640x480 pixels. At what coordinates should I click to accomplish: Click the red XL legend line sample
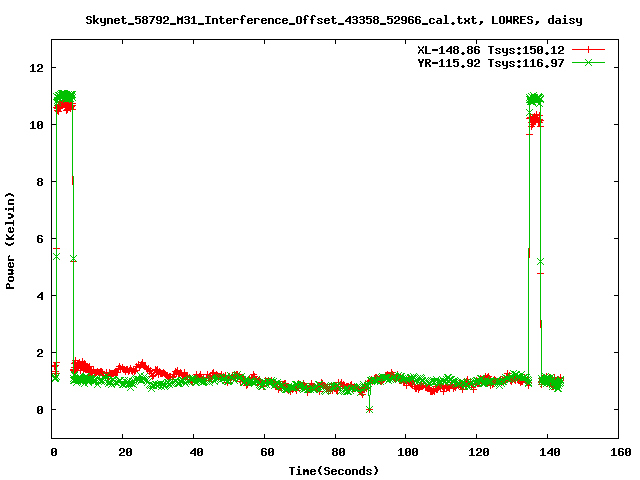[588, 50]
